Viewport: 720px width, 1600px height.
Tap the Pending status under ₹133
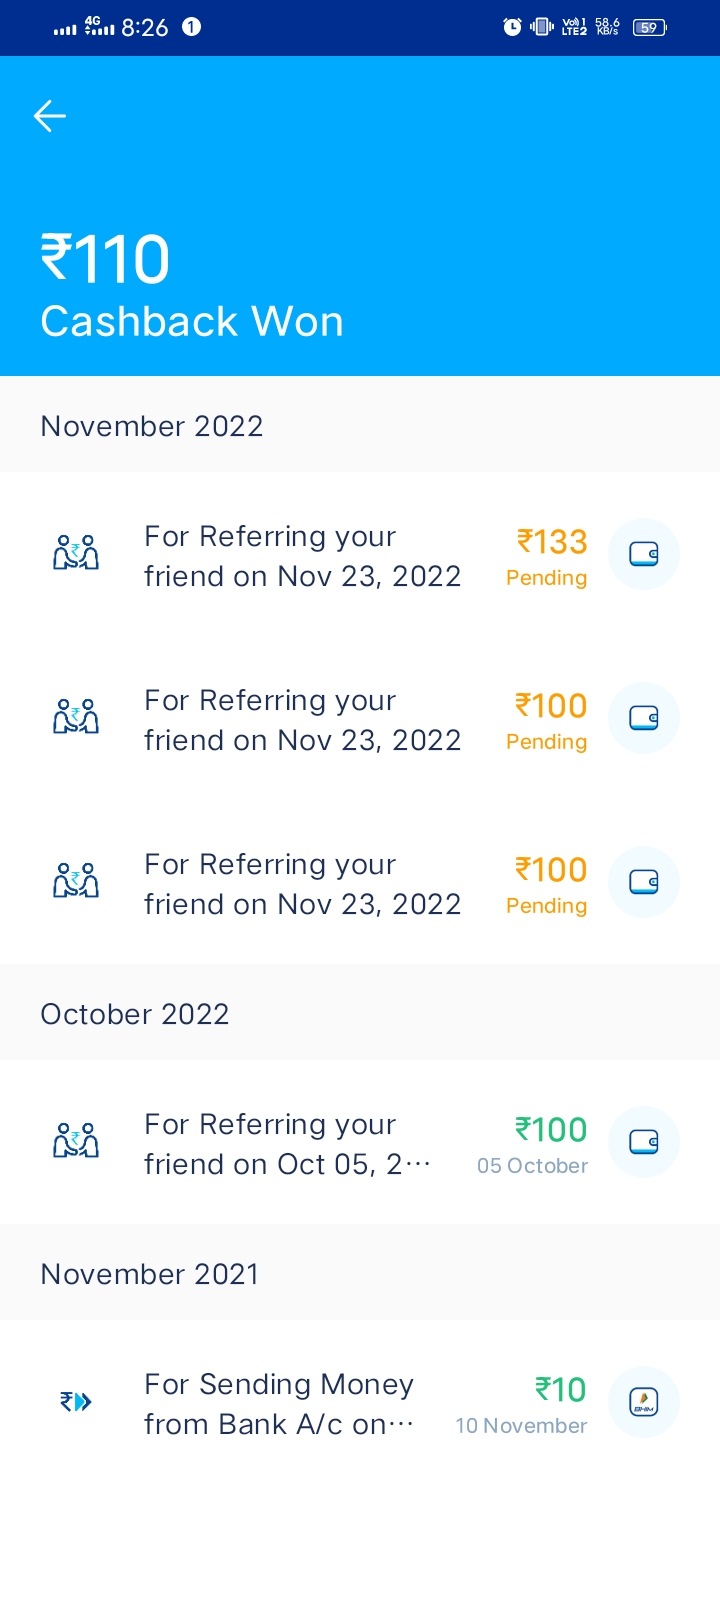[x=546, y=578]
